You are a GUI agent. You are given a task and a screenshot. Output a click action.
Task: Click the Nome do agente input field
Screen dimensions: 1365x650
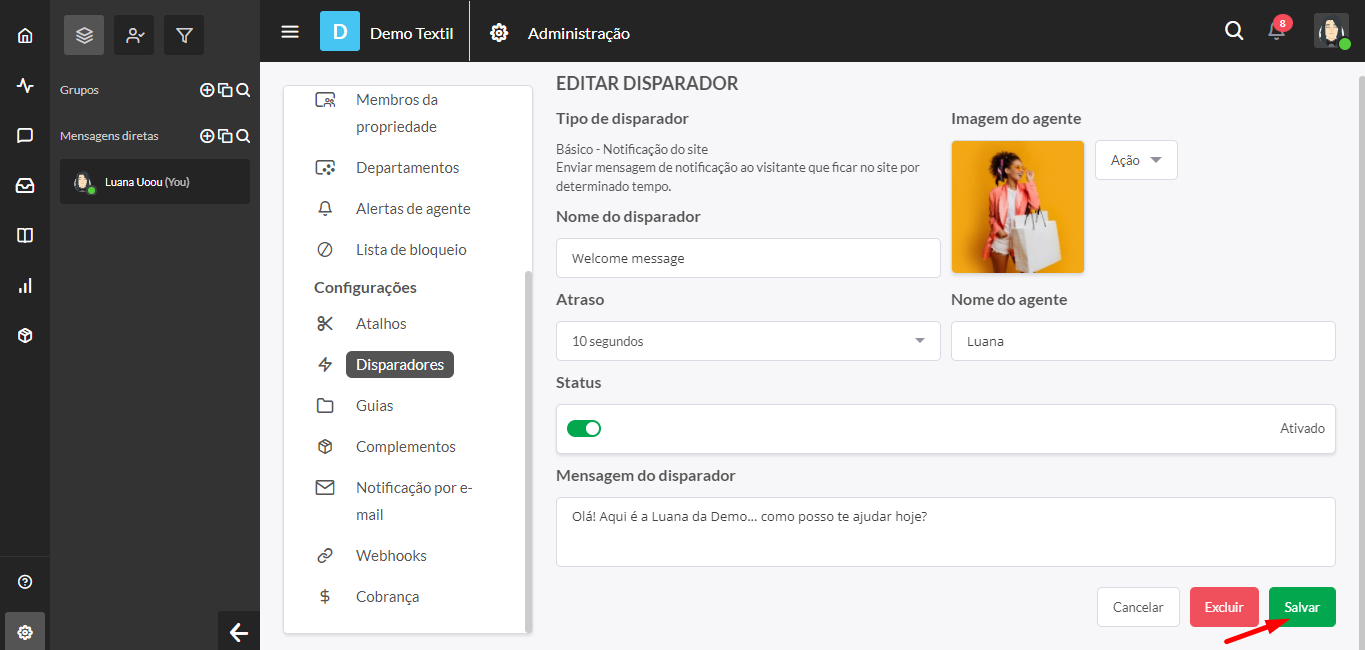(1143, 341)
